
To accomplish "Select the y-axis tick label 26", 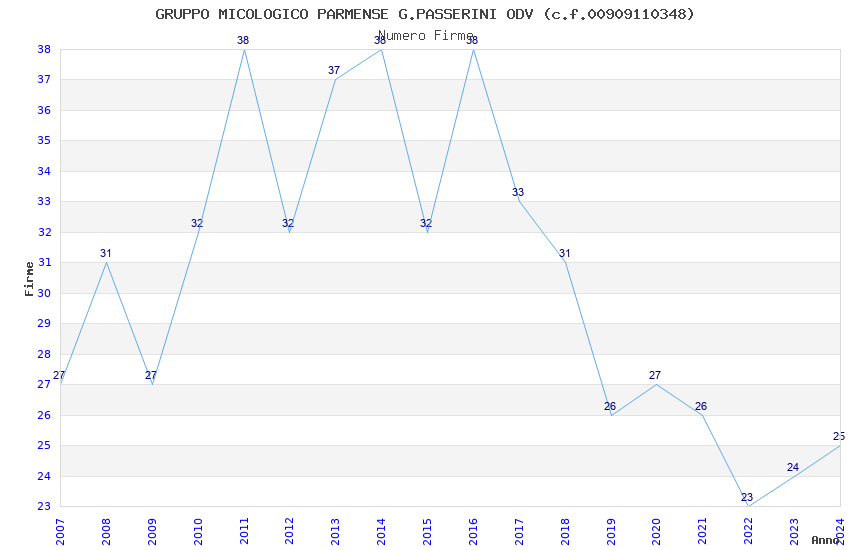I will pos(44,415).
